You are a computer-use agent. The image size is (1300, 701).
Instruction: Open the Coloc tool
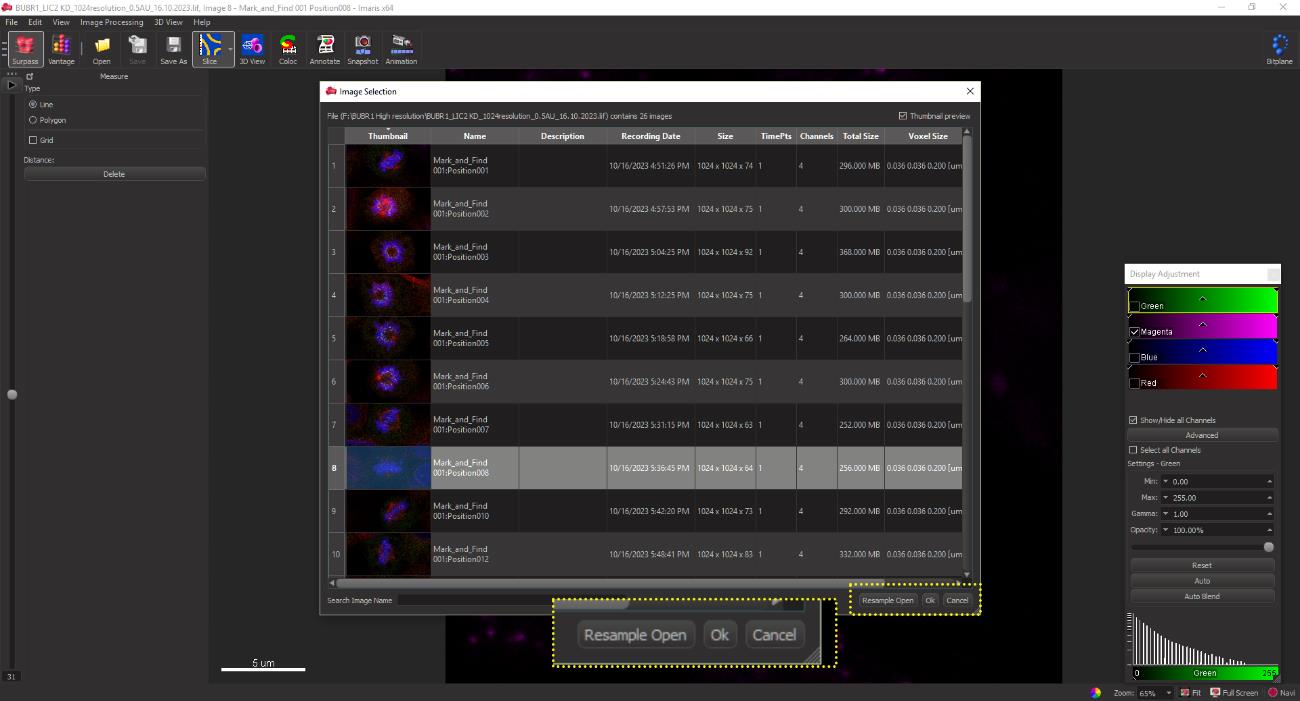[288, 49]
